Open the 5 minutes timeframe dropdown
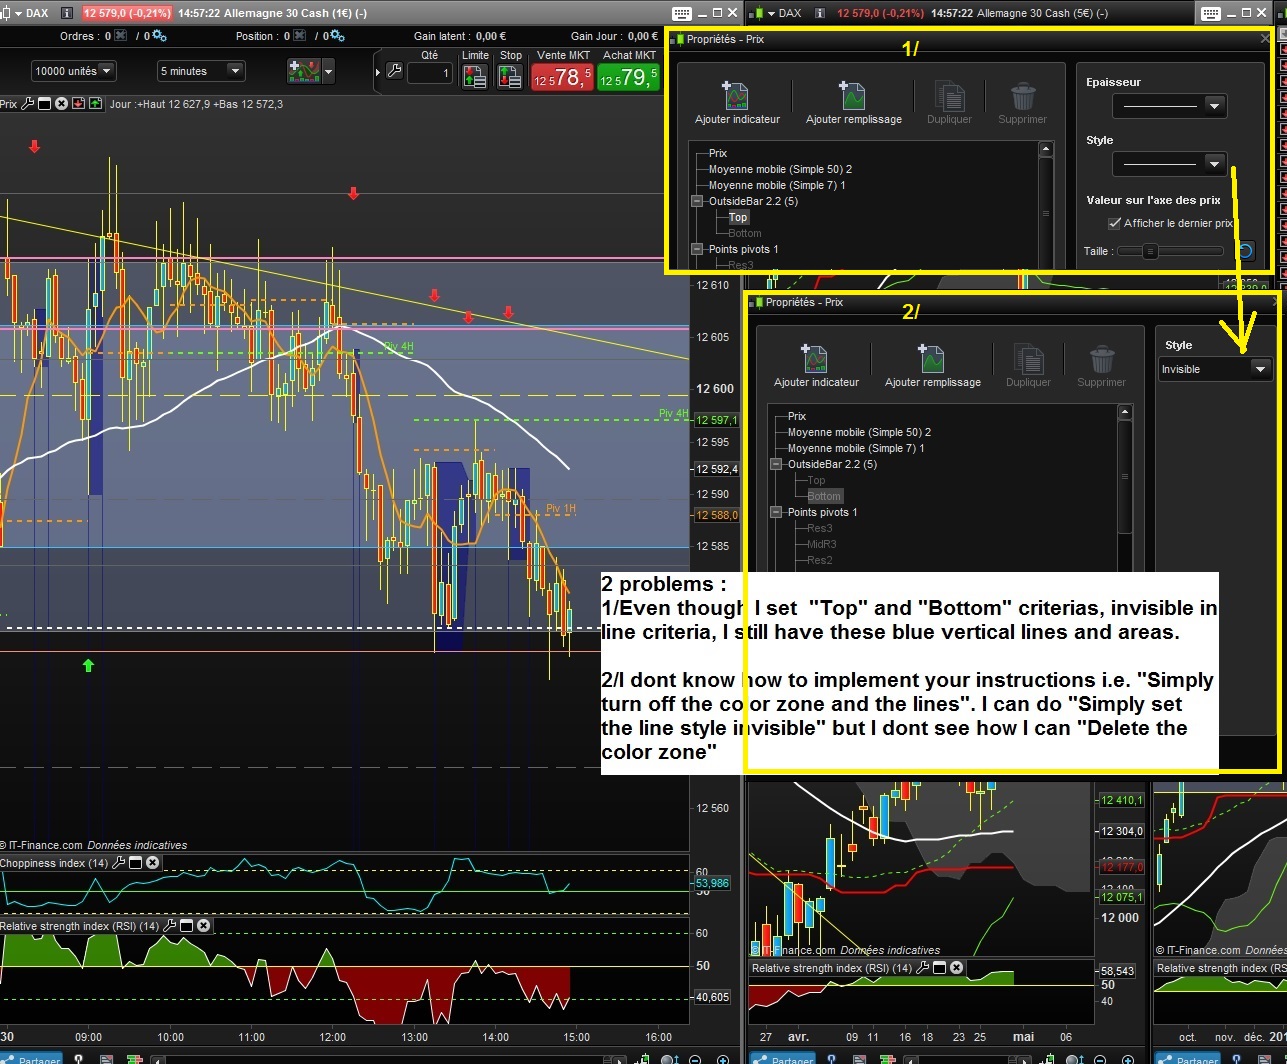This screenshot has width=1287, height=1064. click(199, 70)
